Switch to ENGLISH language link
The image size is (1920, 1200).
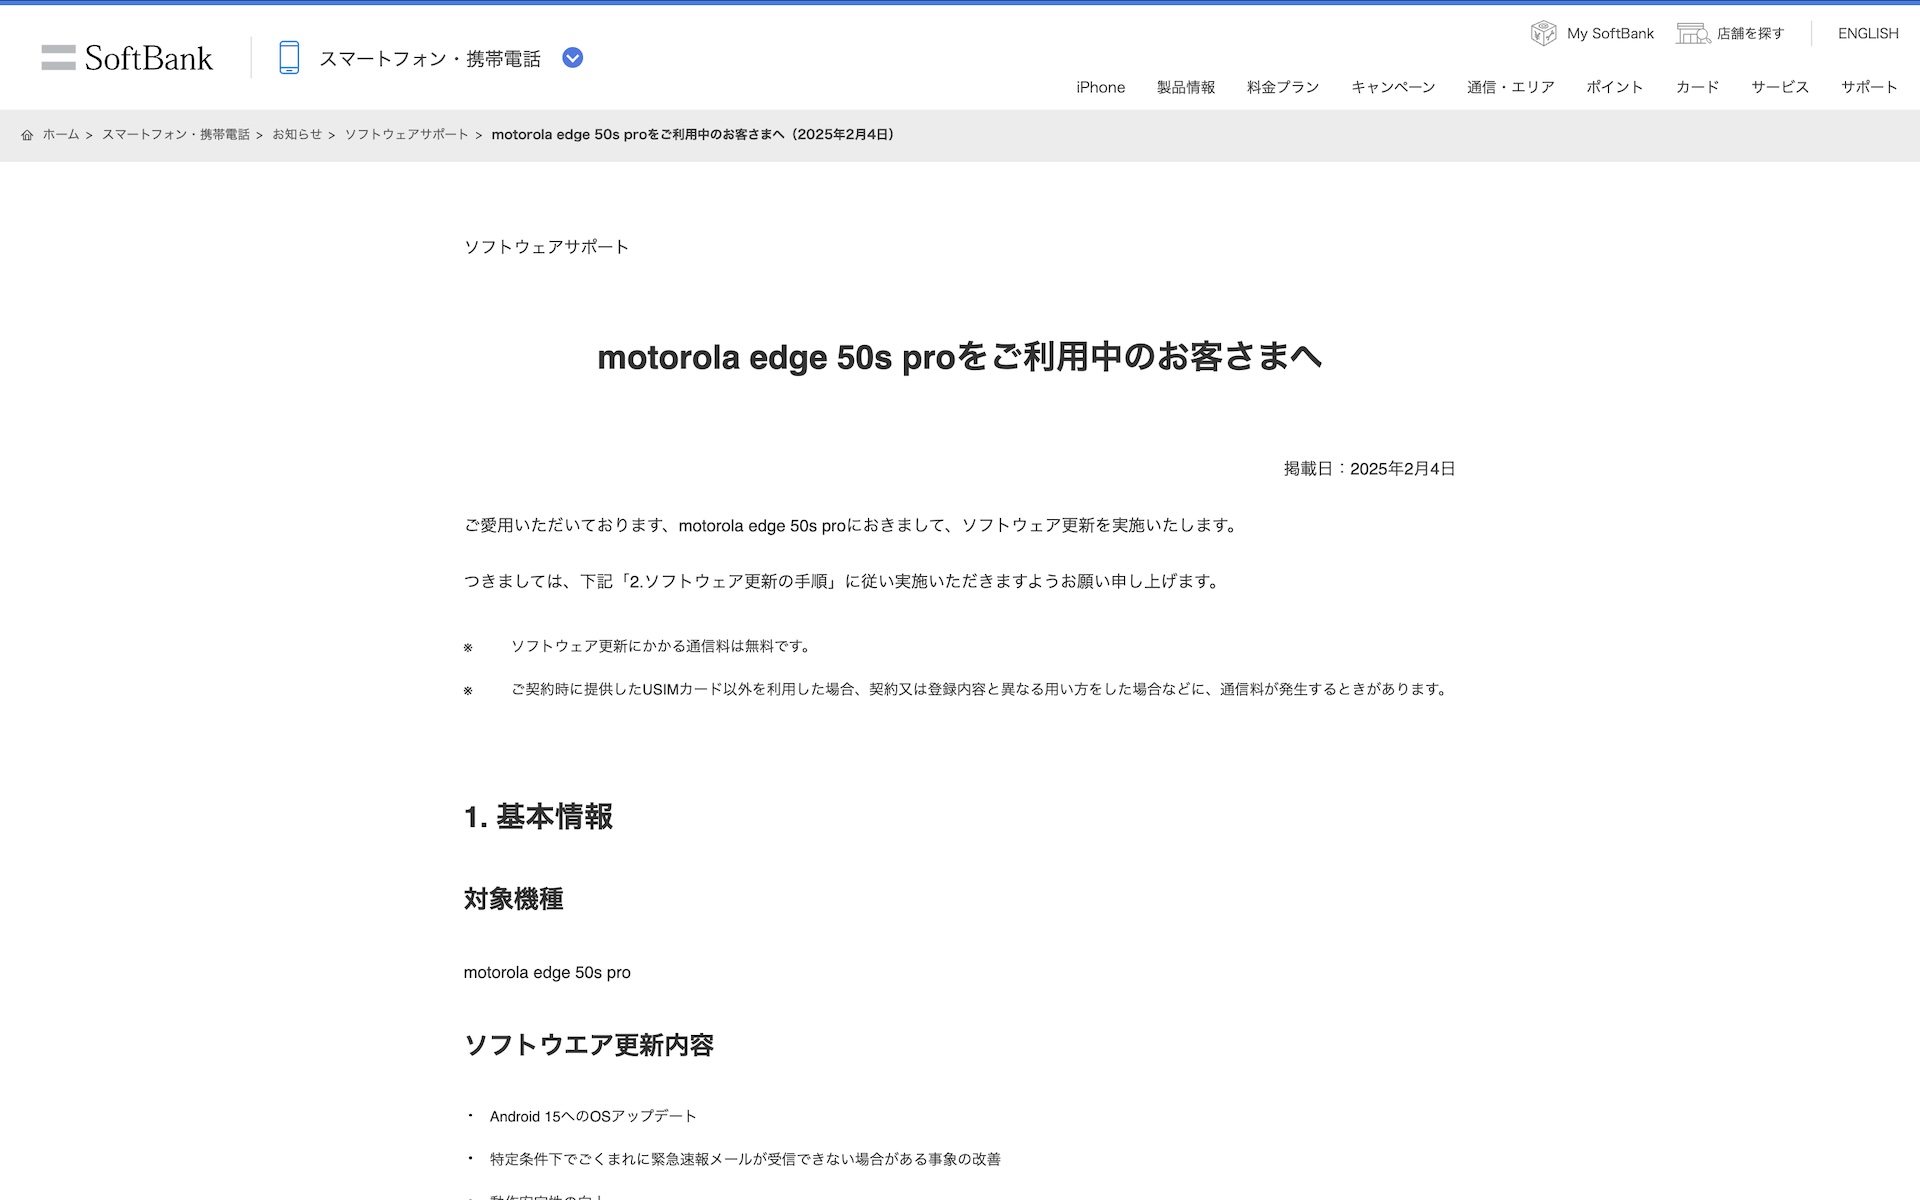tap(1867, 33)
